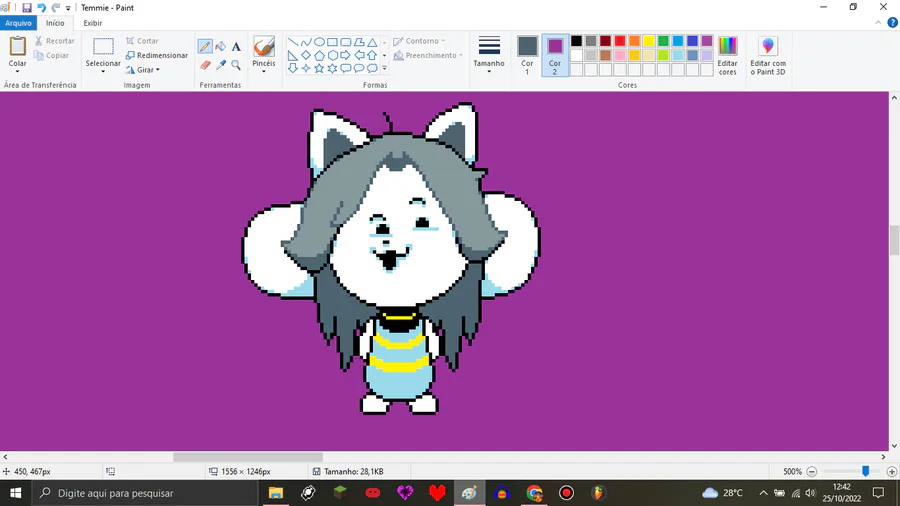Select Cor 1 as the active color

point(527,55)
